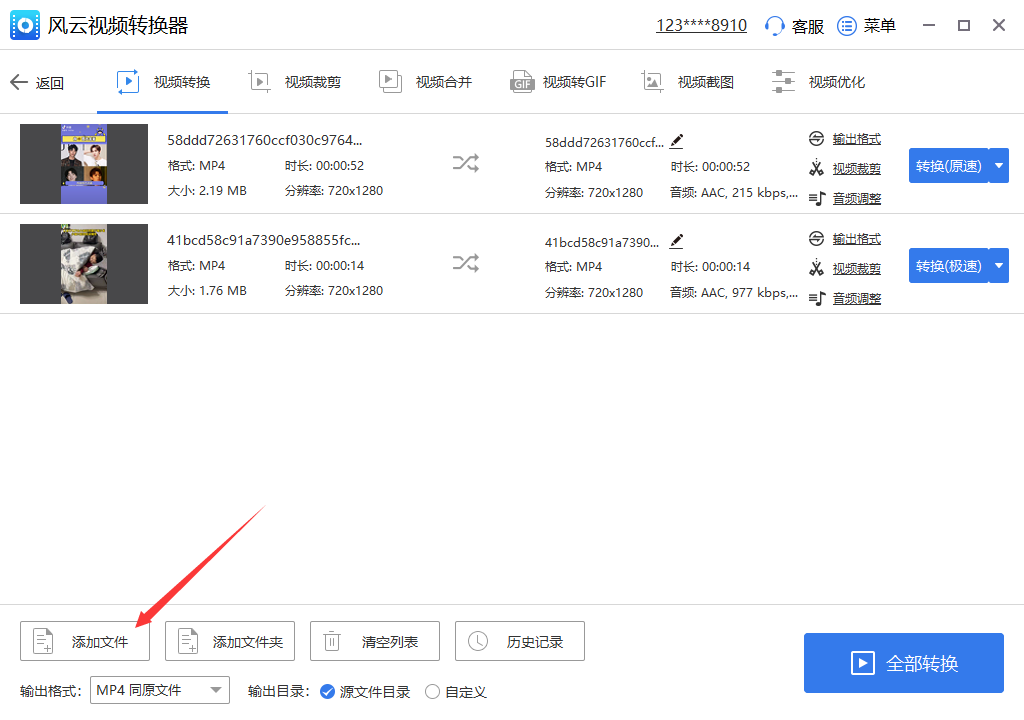Image resolution: width=1024 pixels, height=720 pixels.
Task: Open 历史记录 history button
Action: point(520,641)
